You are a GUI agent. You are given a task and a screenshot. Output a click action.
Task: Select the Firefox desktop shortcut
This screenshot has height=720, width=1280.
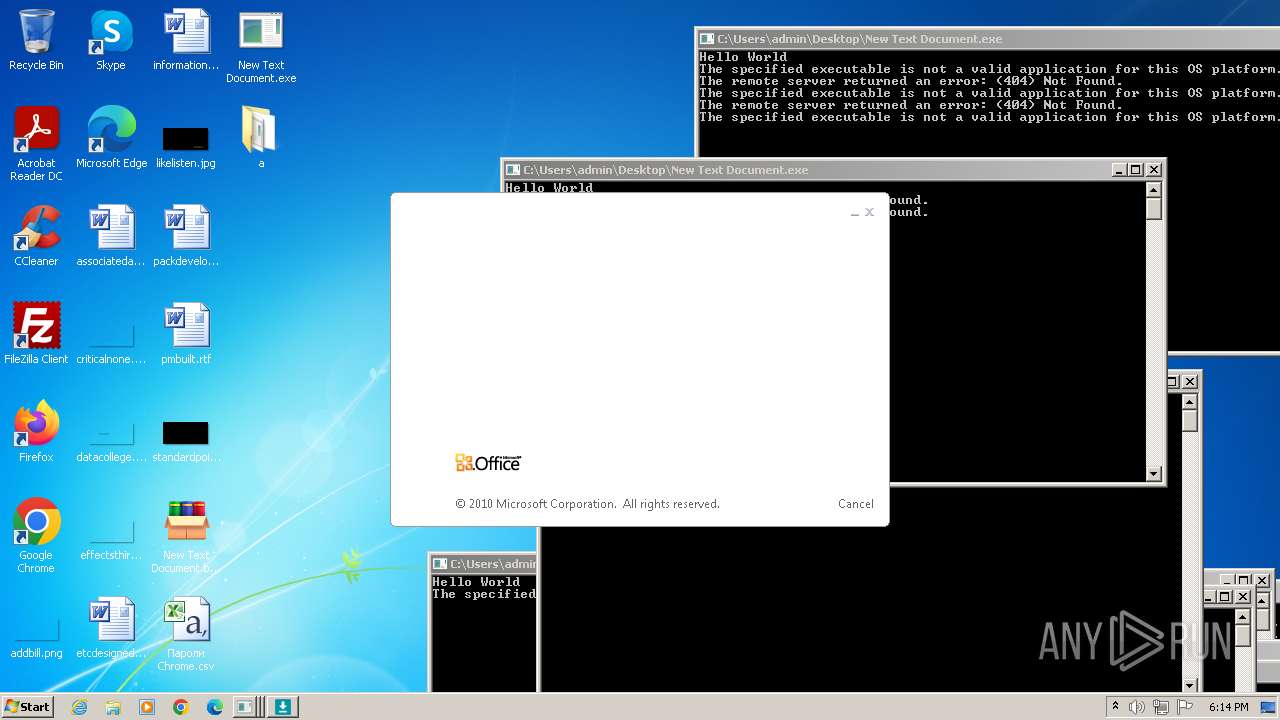[x=36, y=433]
